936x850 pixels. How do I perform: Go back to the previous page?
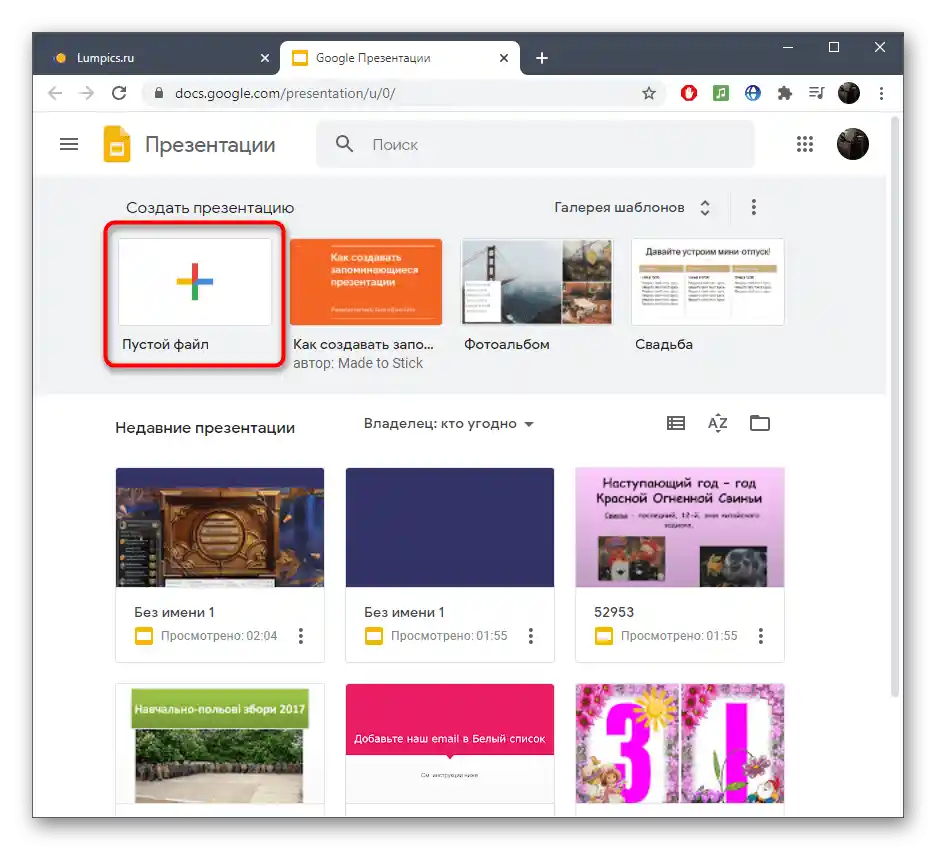coord(55,93)
